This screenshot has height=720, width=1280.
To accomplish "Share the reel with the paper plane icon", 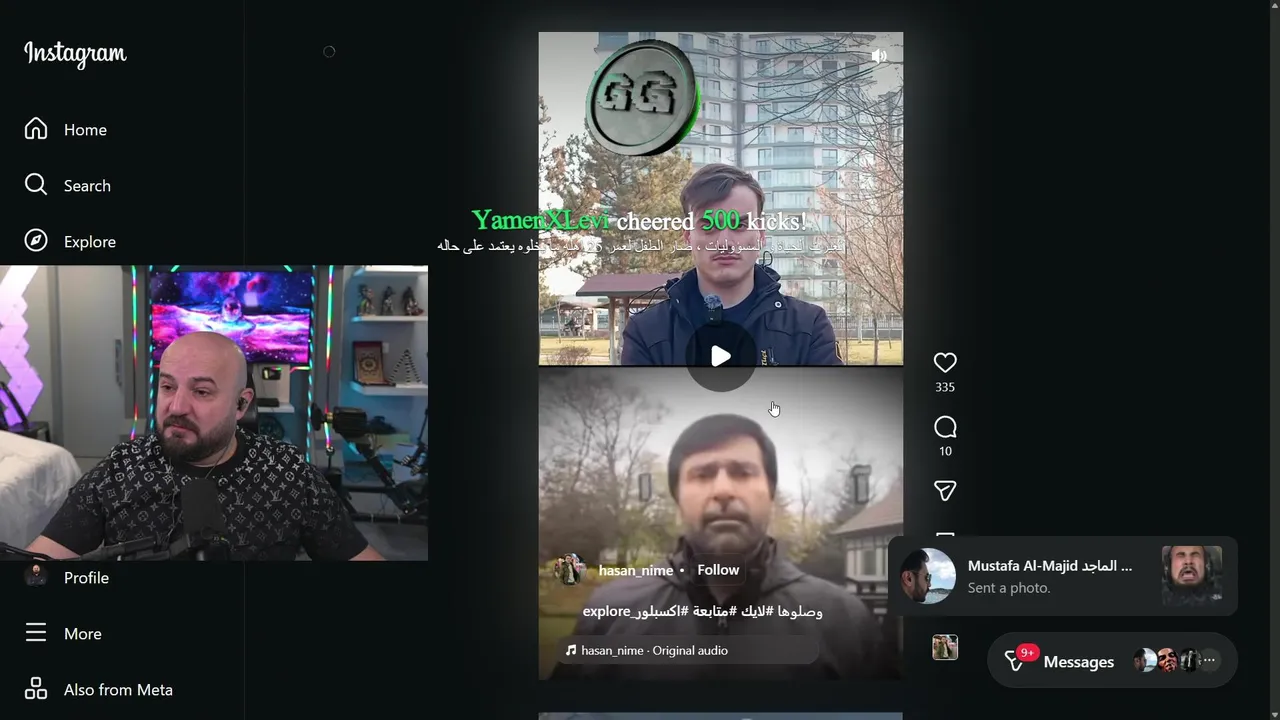I will pyautogui.click(x=945, y=490).
